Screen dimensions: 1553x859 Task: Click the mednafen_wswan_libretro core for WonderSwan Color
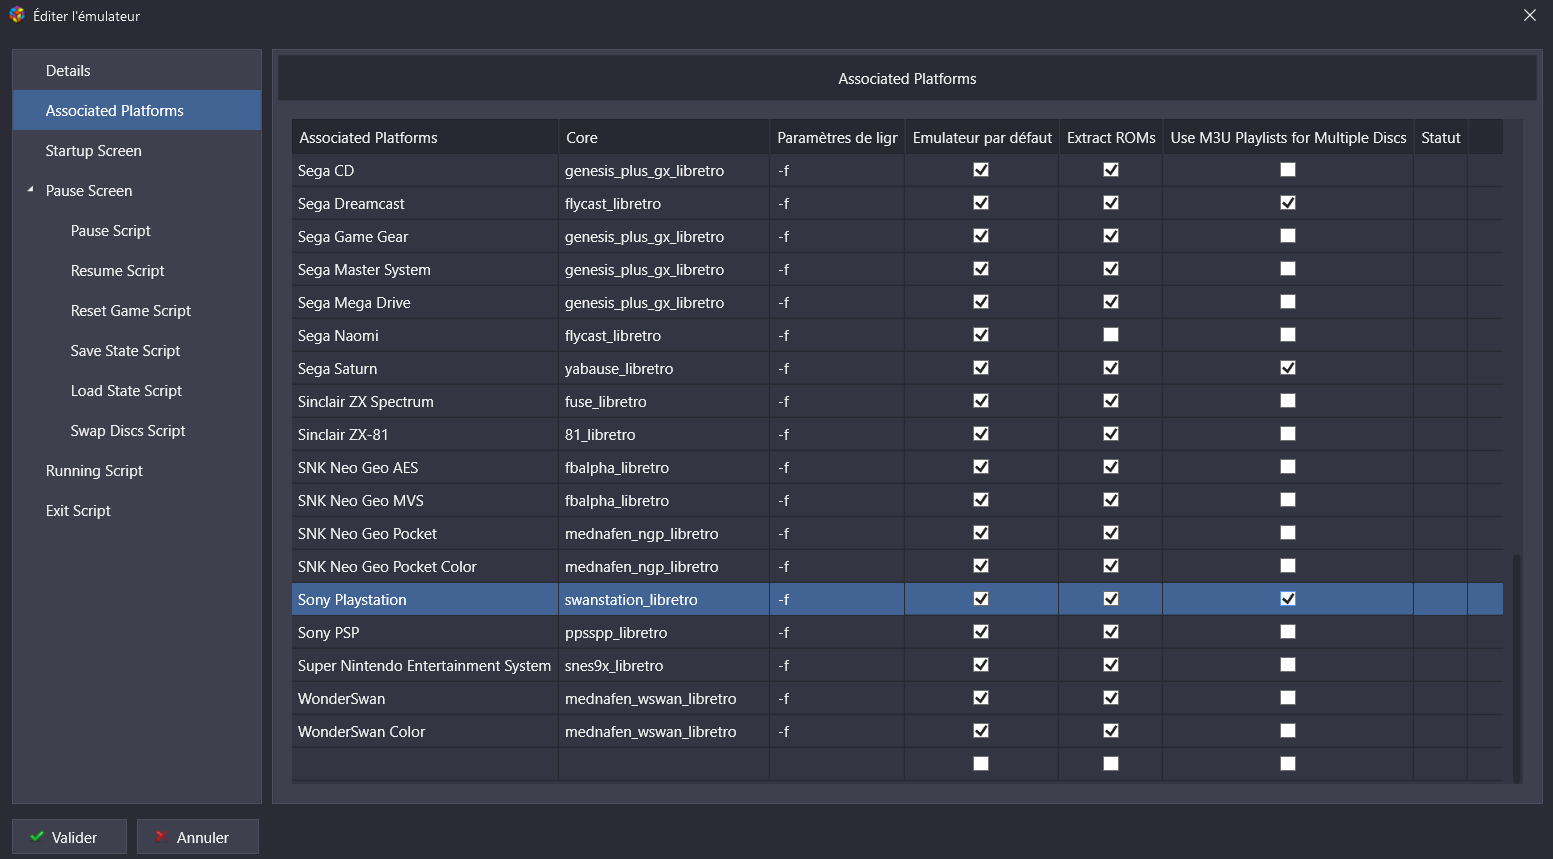coord(664,731)
